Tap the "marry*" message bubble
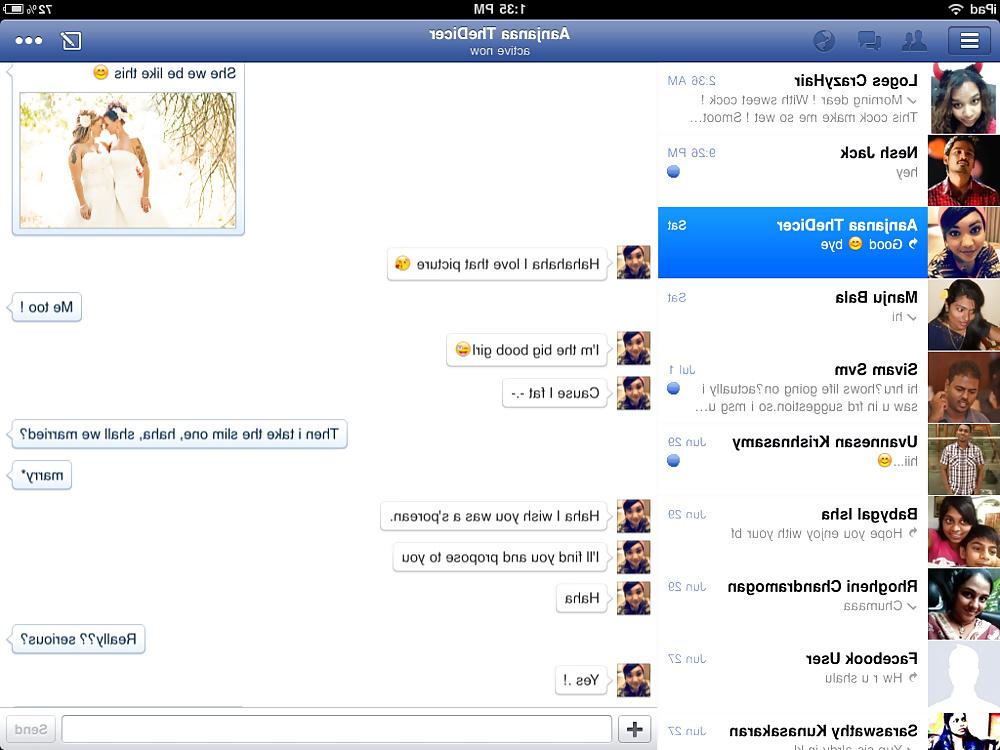1000x750 pixels. coord(41,475)
